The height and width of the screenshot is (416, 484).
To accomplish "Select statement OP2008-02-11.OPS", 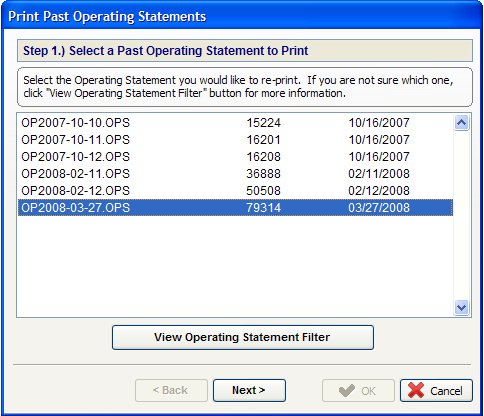I will [x=235, y=174].
